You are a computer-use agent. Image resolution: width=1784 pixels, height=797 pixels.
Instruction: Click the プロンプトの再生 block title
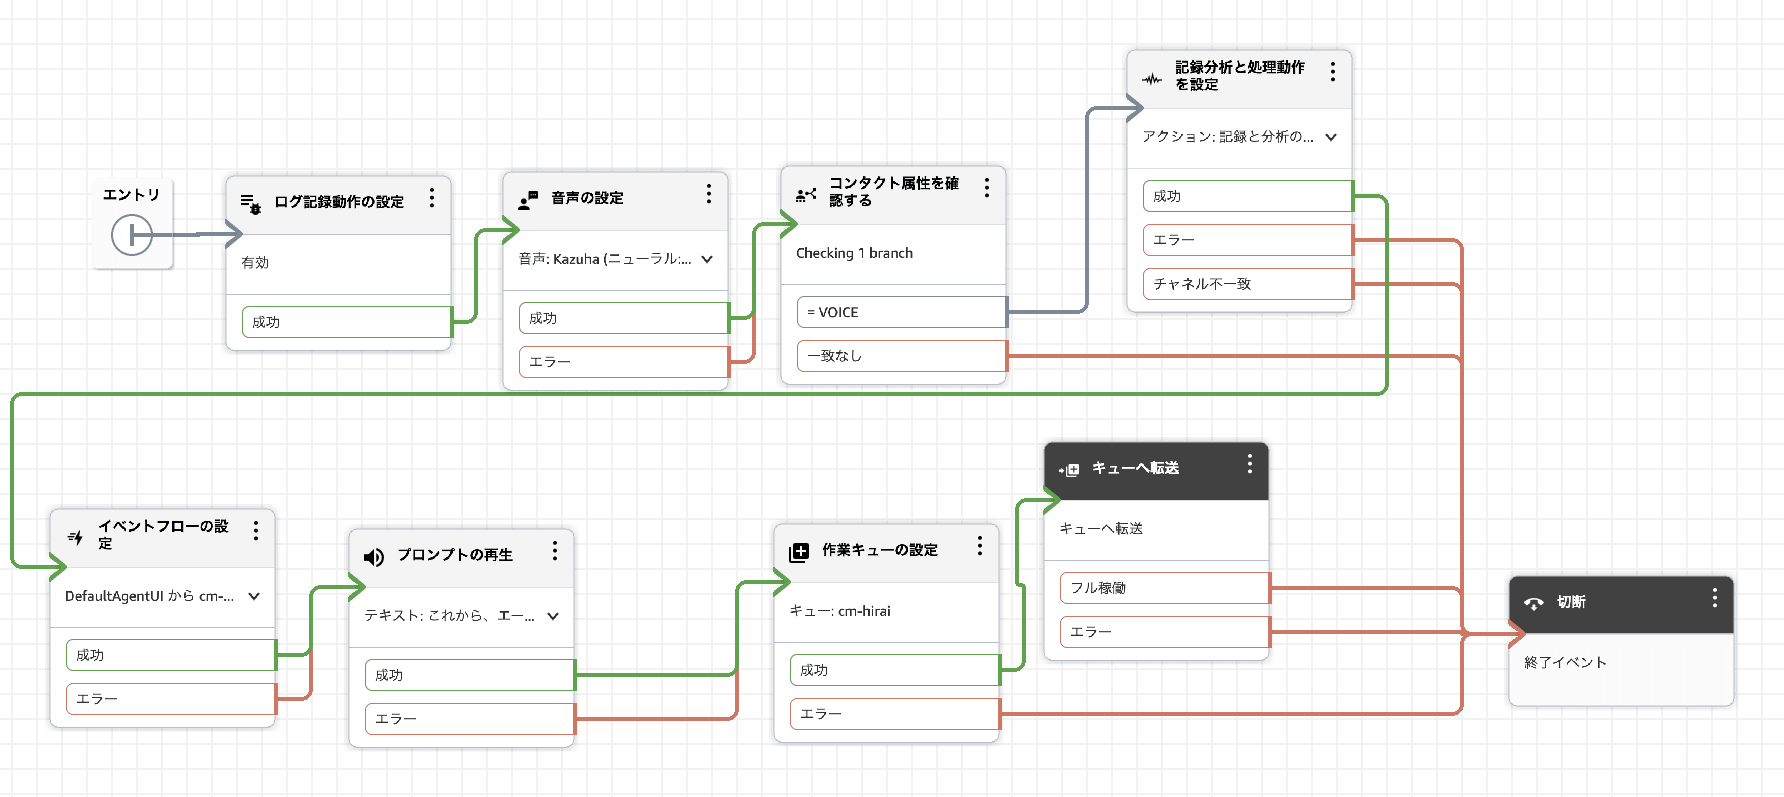[455, 555]
